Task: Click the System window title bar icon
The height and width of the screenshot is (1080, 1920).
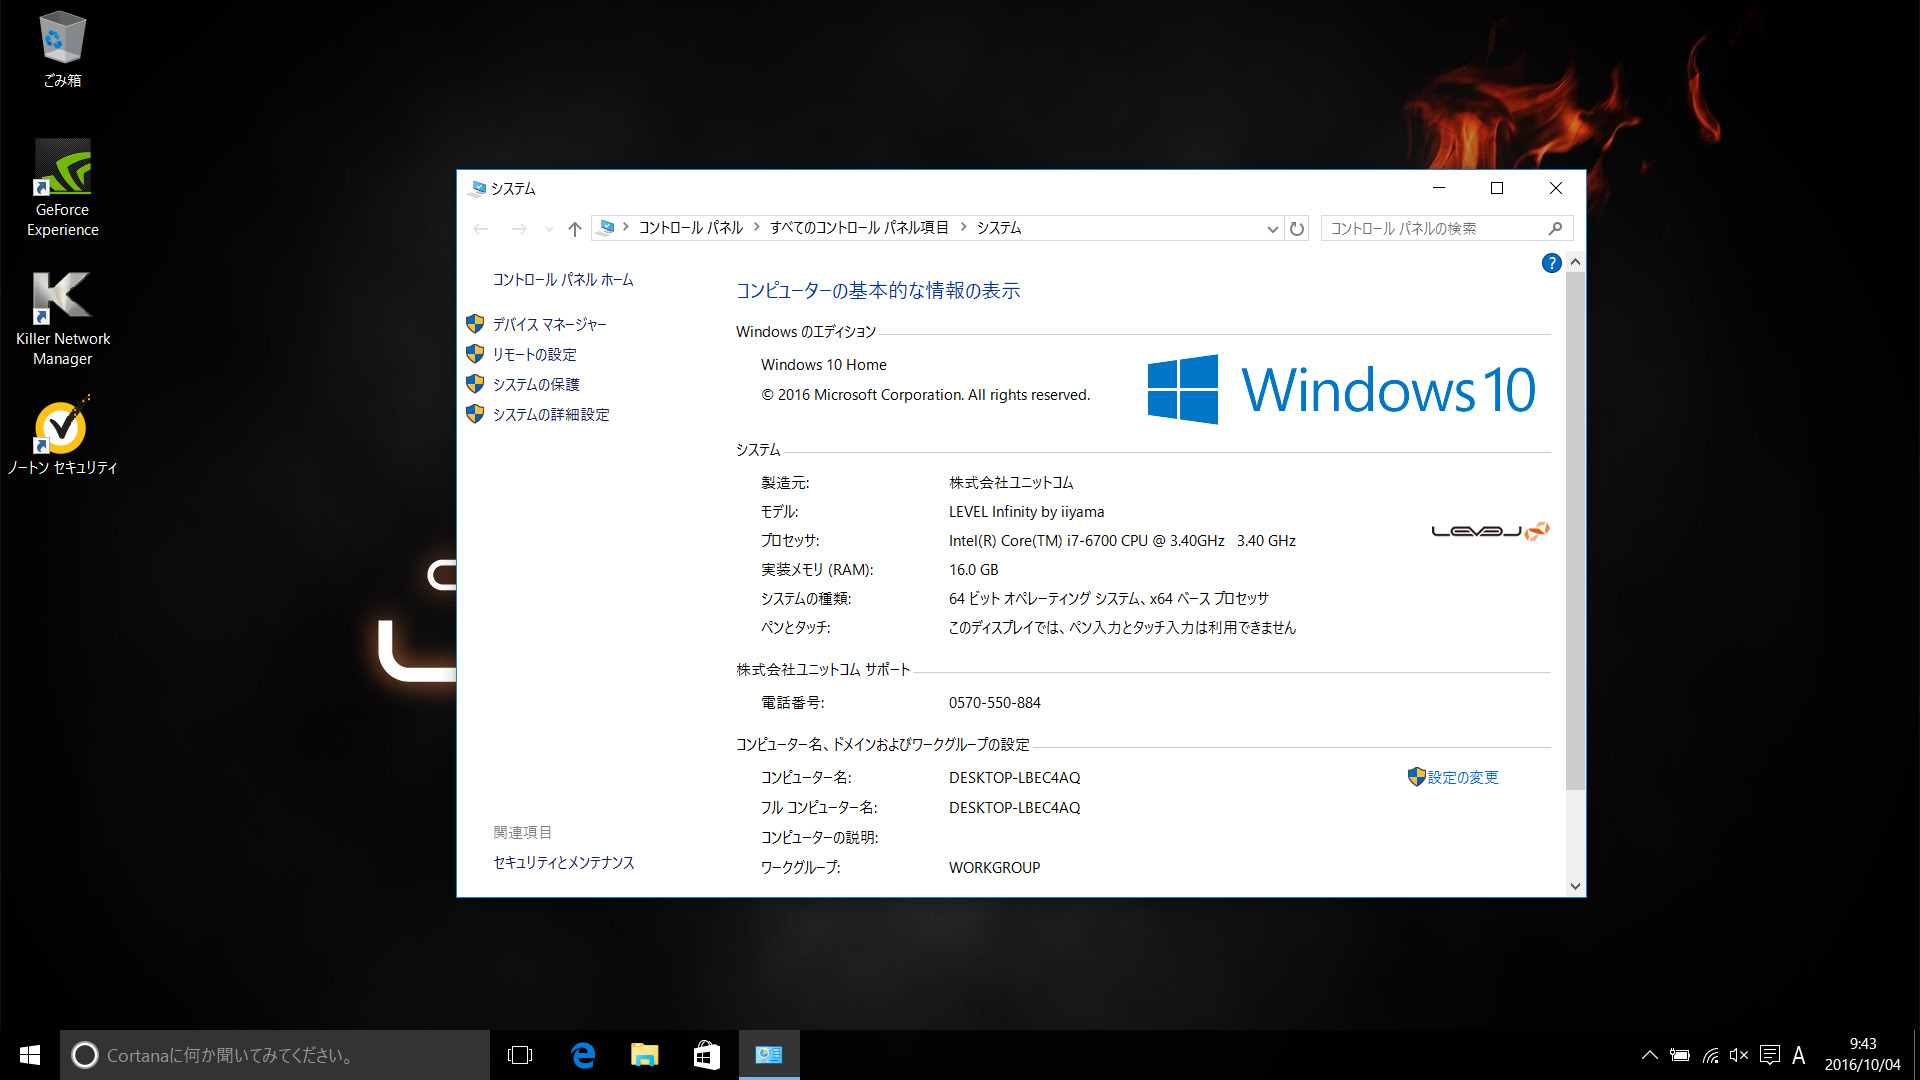Action: [x=478, y=188]
